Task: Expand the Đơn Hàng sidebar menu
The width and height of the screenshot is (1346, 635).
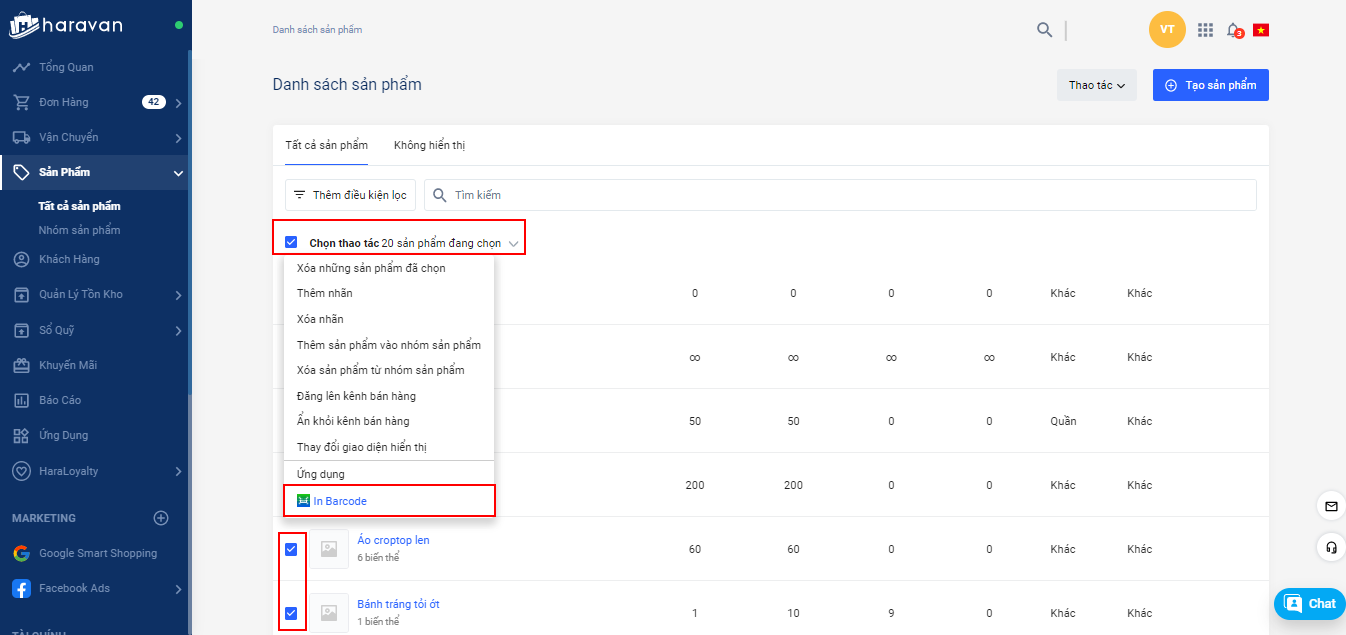Action: (177, 102)
